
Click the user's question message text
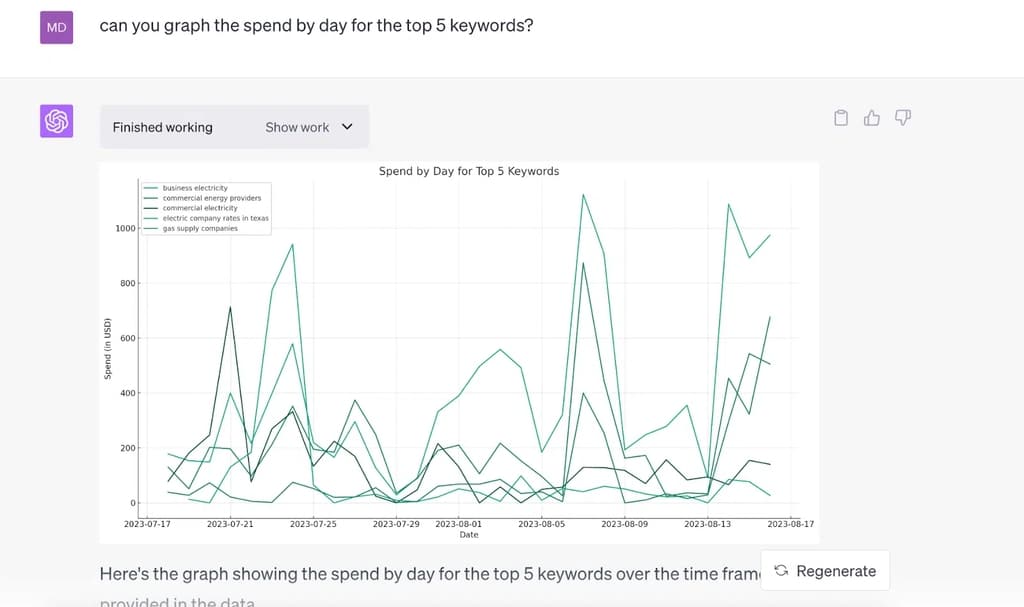coord(315,25)
